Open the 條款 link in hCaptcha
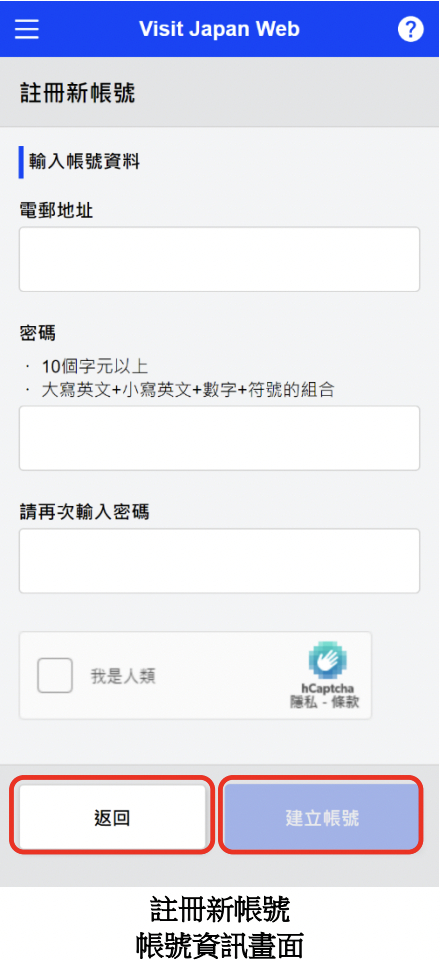Viewport: 440px width, 962px height. click(x=347, y=701)
